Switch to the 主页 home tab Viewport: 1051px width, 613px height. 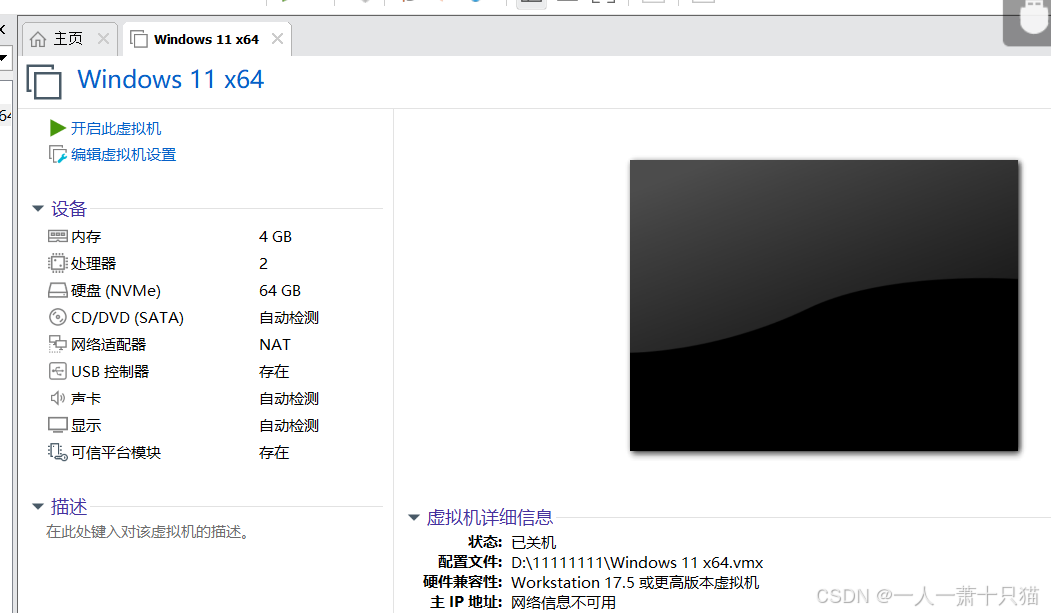click(x=68, y=39)
